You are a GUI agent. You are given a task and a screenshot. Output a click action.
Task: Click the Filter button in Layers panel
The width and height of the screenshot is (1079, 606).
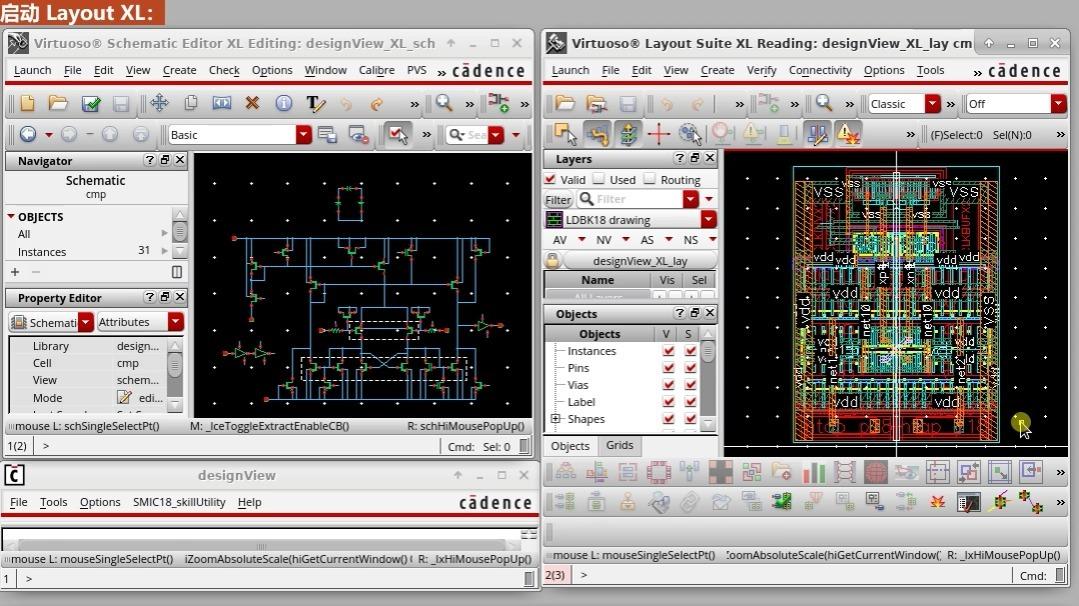point(558,199)
